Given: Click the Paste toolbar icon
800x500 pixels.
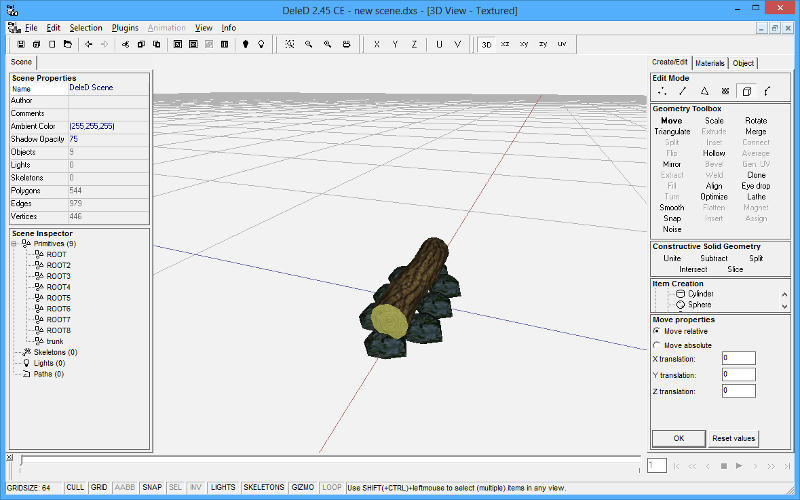Looking at the screenshot, I should [157, 44].
